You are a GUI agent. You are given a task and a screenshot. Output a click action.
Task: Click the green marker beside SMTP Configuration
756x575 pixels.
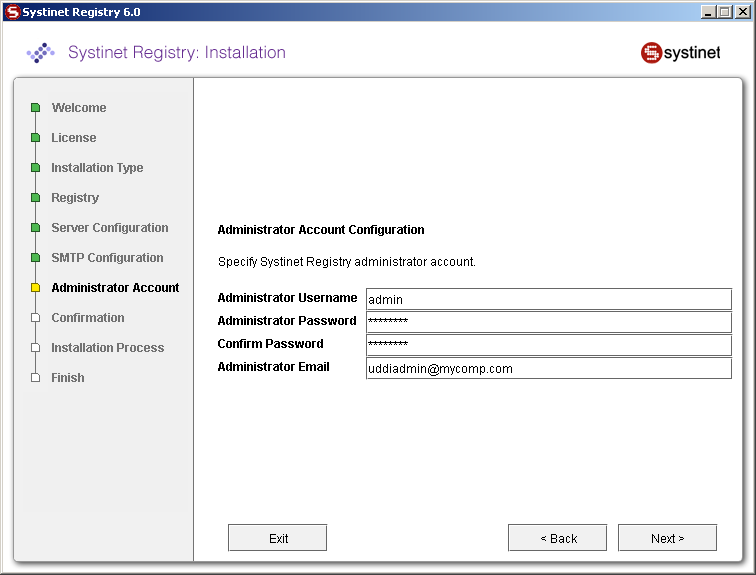point(35,257)
